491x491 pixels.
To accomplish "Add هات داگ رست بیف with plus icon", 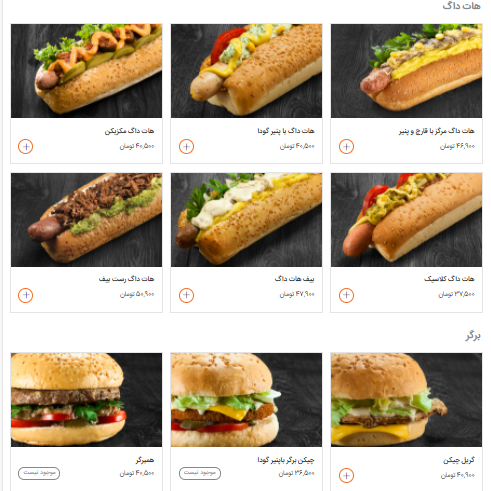I will (x=25, y=295).
